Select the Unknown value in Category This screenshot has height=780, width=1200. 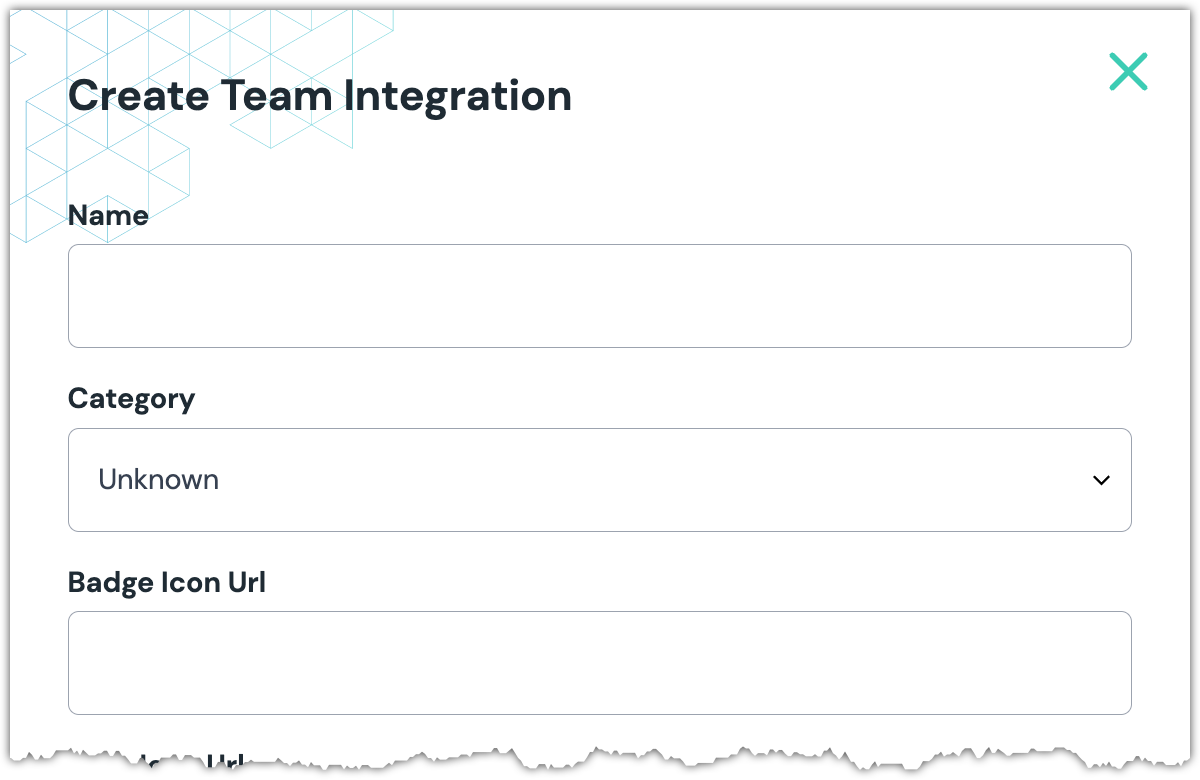click(158, 480)
